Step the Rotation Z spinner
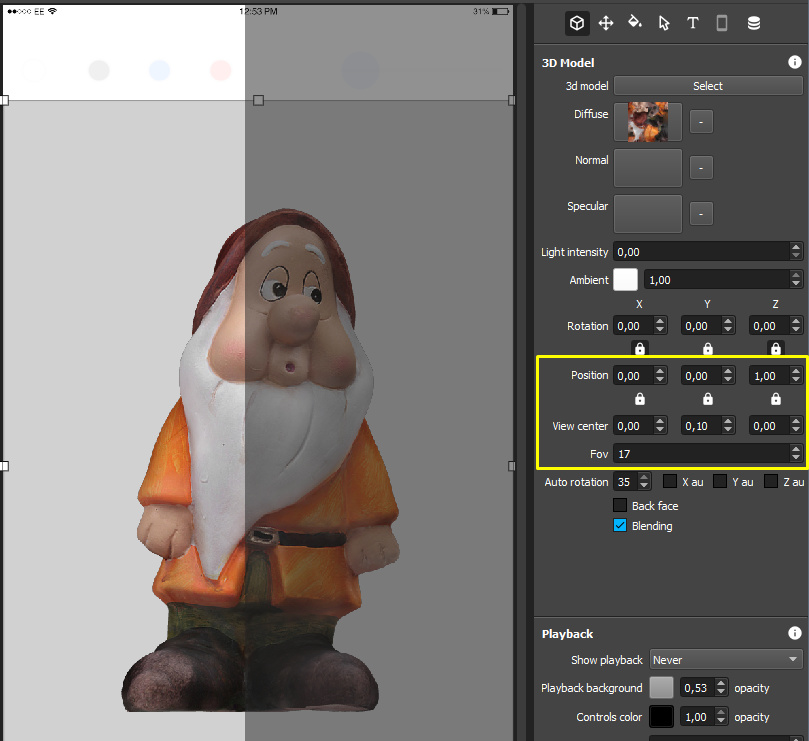Screen dimensions: 809x741 [796, 326]
